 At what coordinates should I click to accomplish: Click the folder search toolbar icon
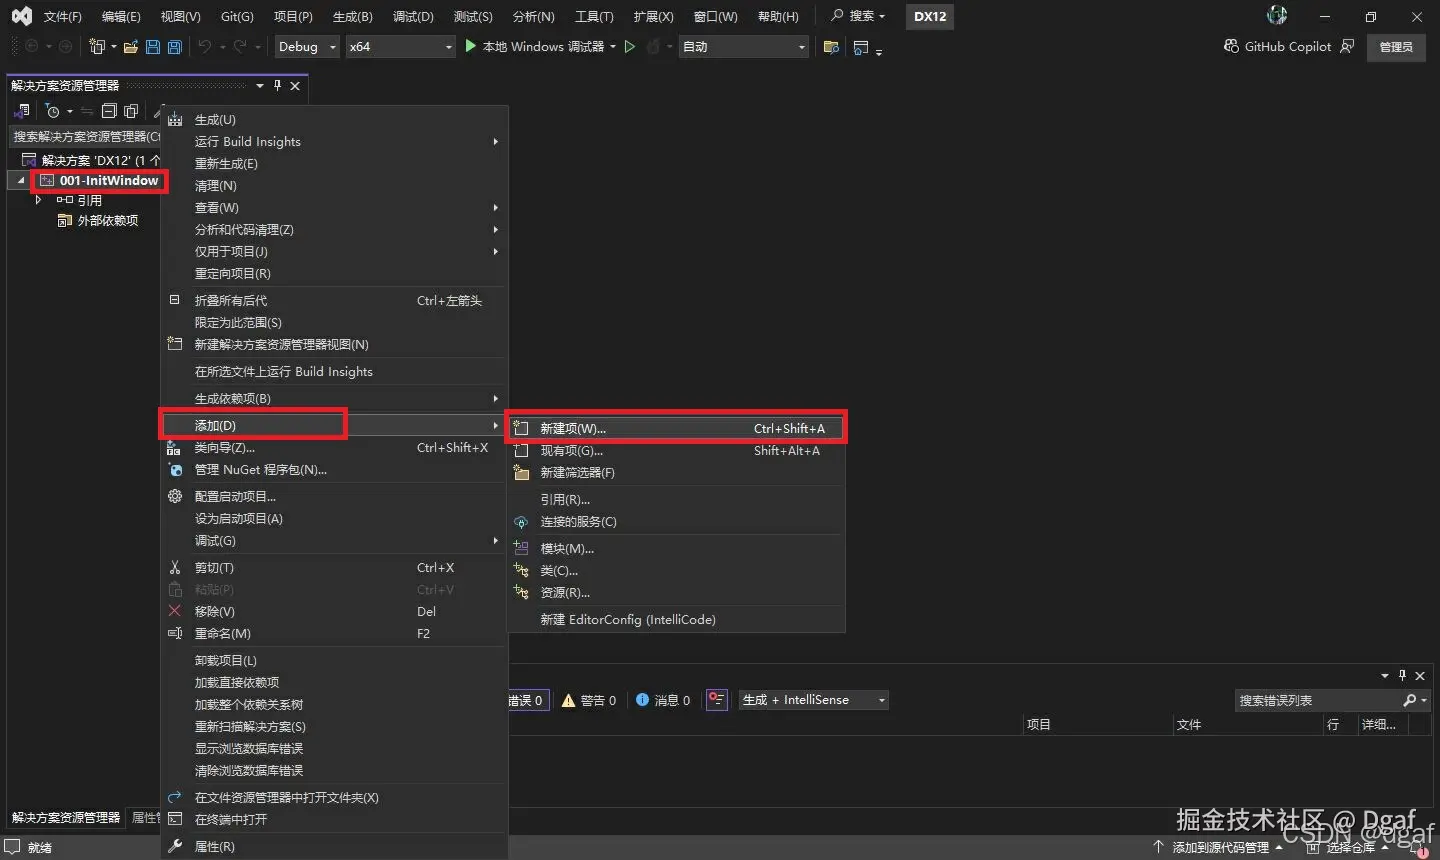coord(830,47)
